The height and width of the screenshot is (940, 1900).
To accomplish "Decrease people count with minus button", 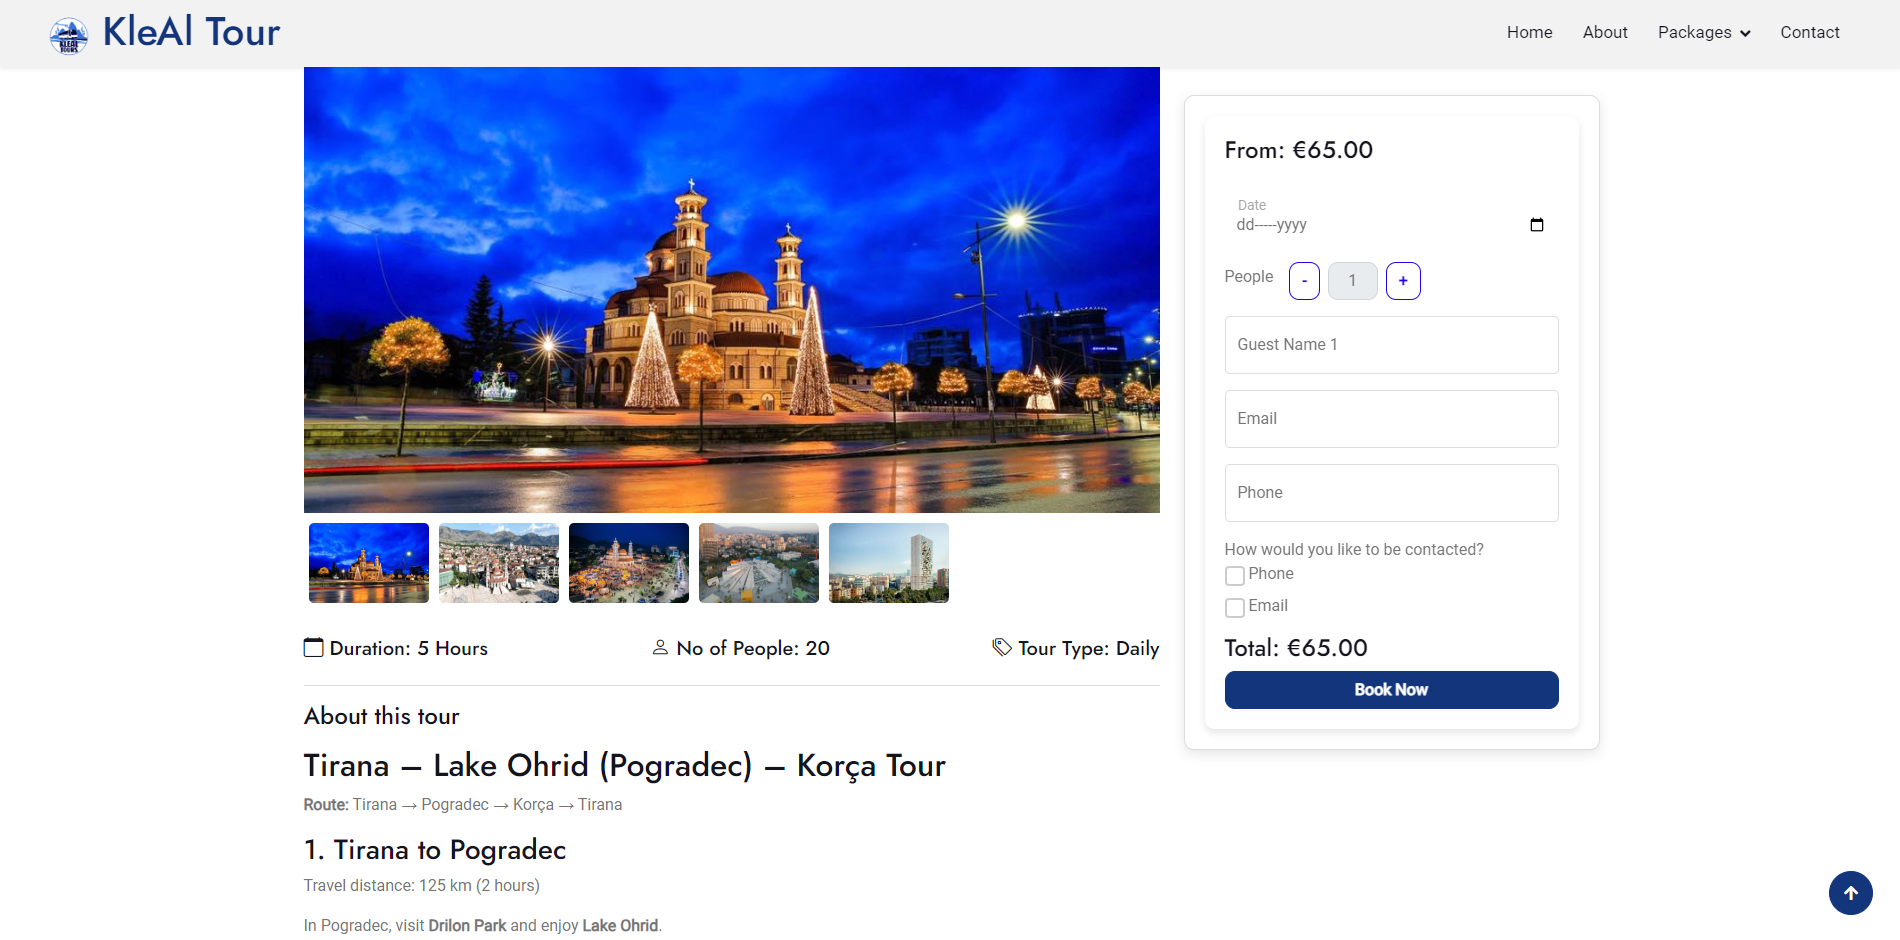I will coord(1304,281).
